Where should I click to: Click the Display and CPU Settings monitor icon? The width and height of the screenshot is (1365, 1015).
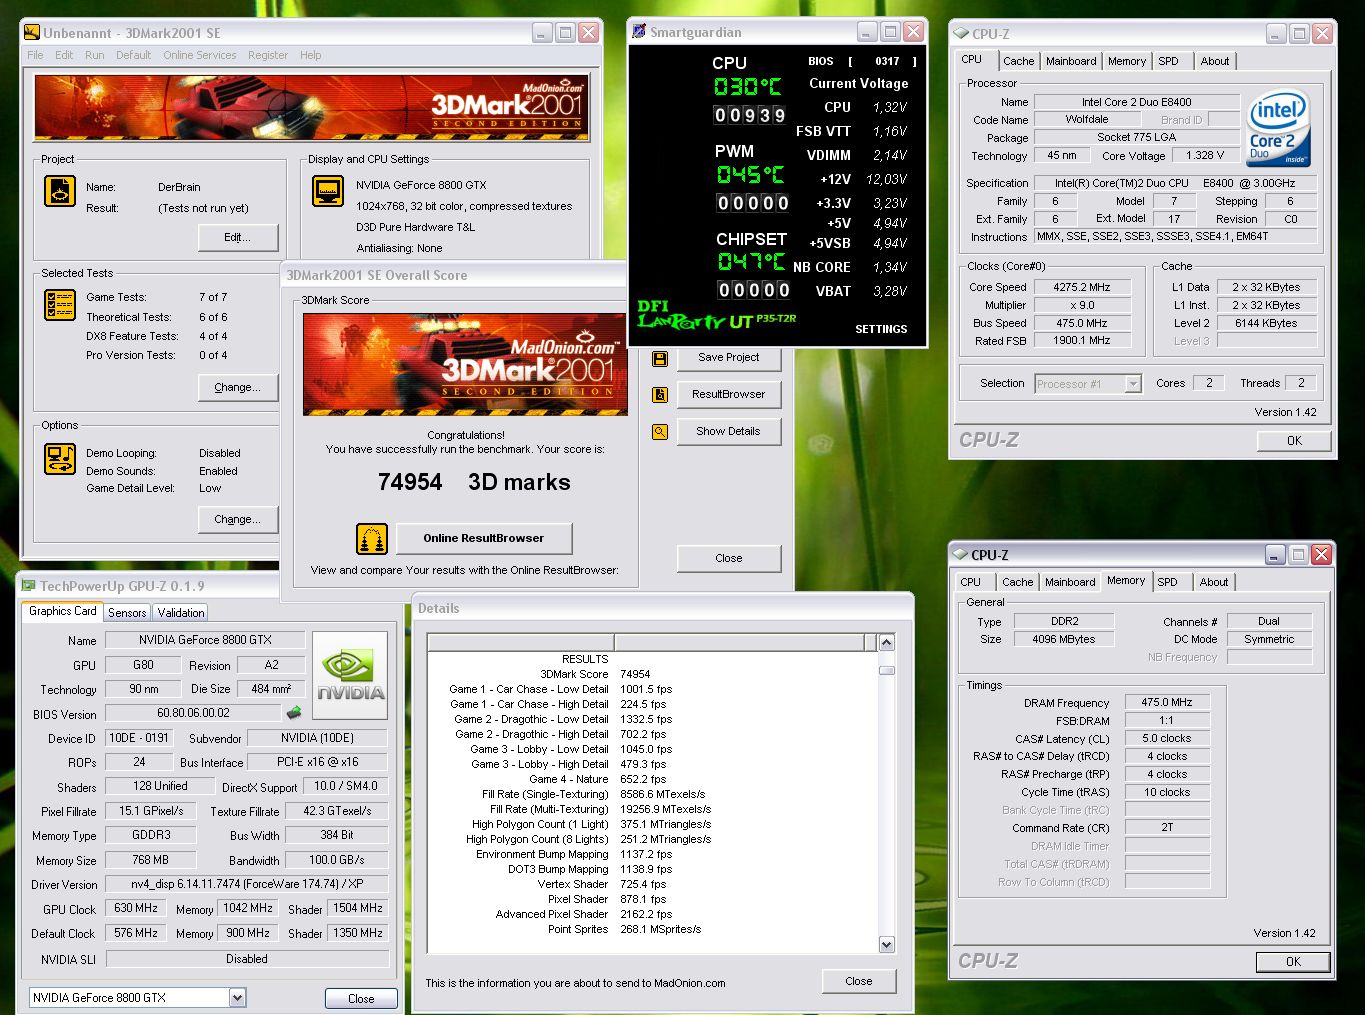point(328,191)
